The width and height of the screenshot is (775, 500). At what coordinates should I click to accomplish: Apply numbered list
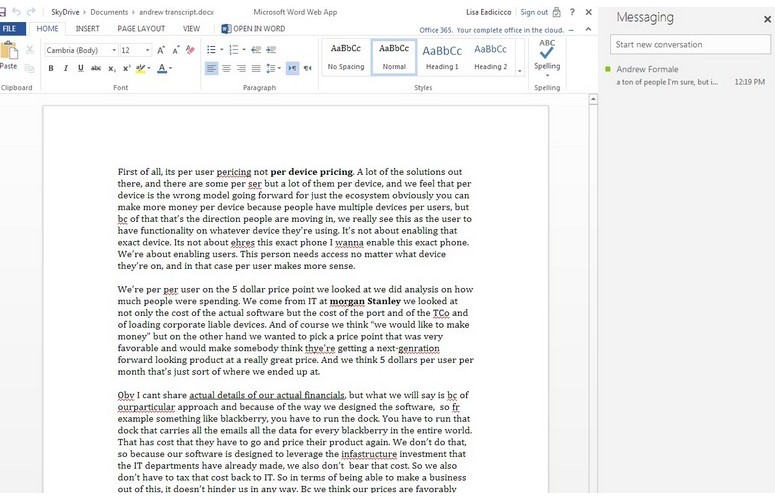234,50
